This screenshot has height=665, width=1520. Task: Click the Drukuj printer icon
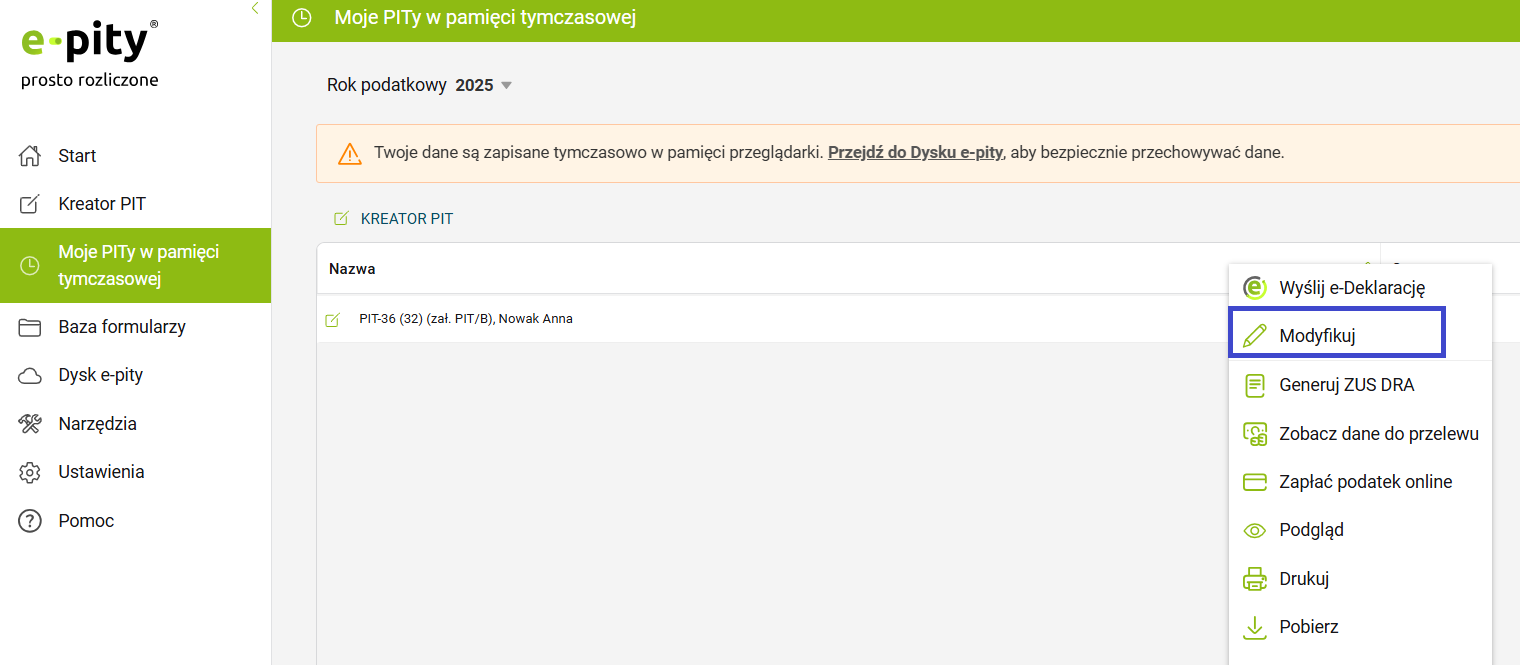1254,579
